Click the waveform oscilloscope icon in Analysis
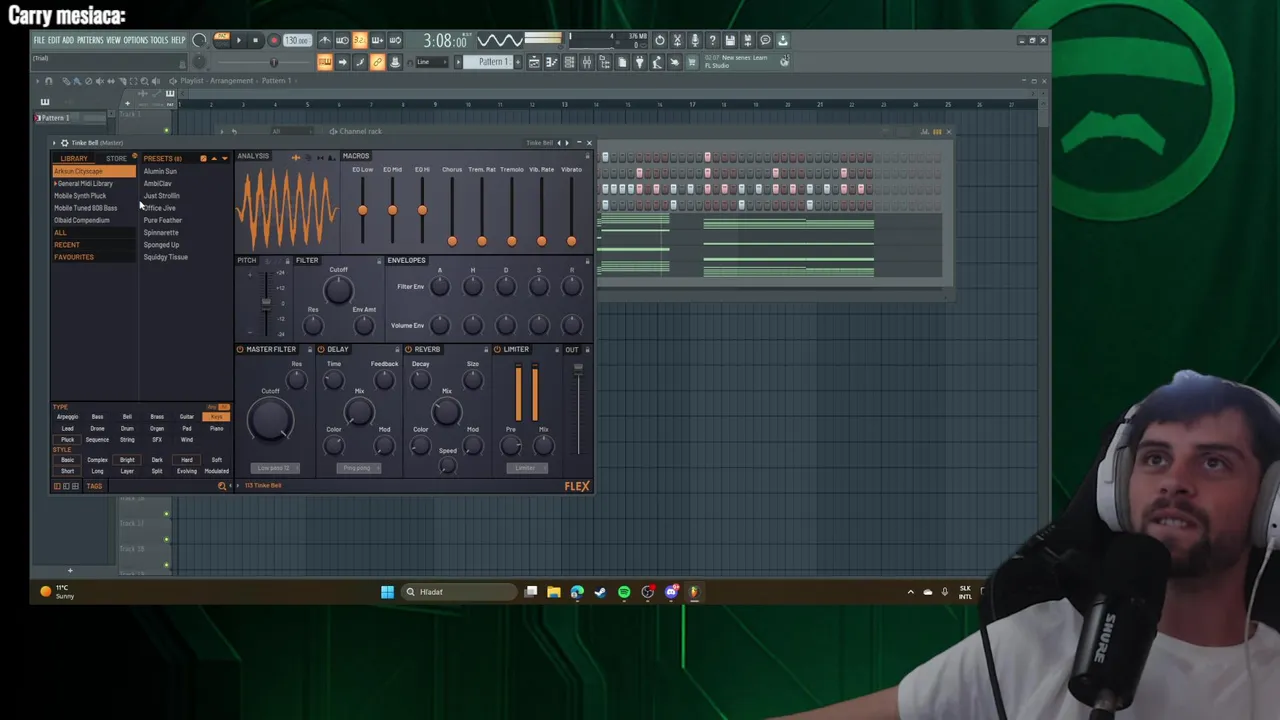Viewport: 1280px width, 720px height. coord(296,158)
